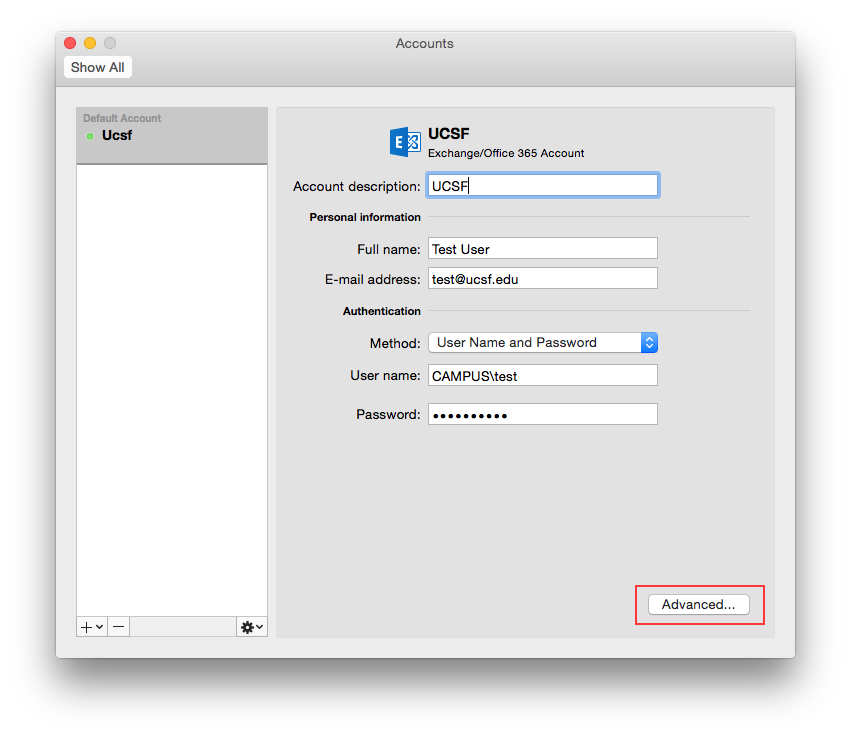This screenshot has height=738, width=851.
Task: Click the "Exchange/Office 365 Account" subtitle text
Action: coord(506,153)
